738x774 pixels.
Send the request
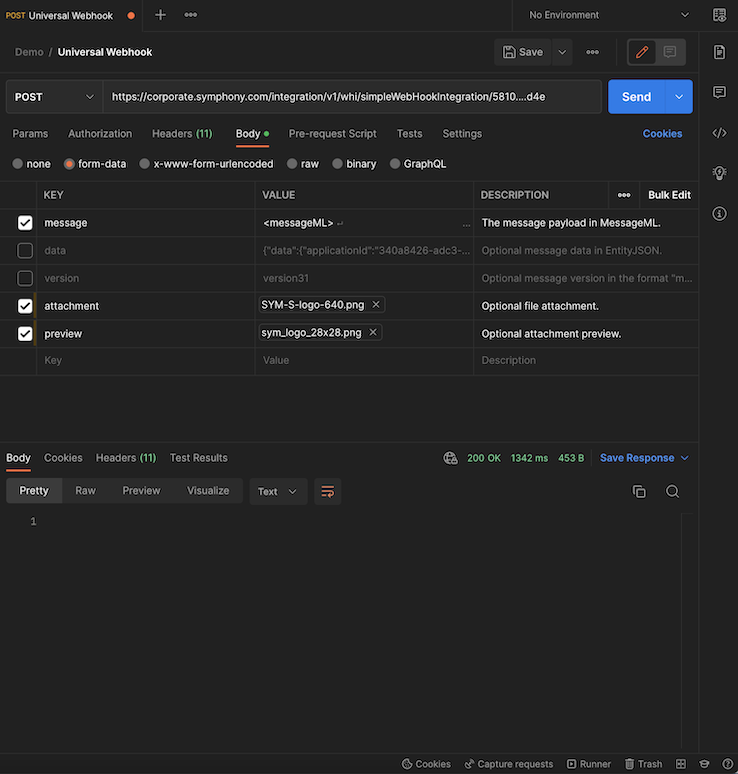tap(637, 97)
